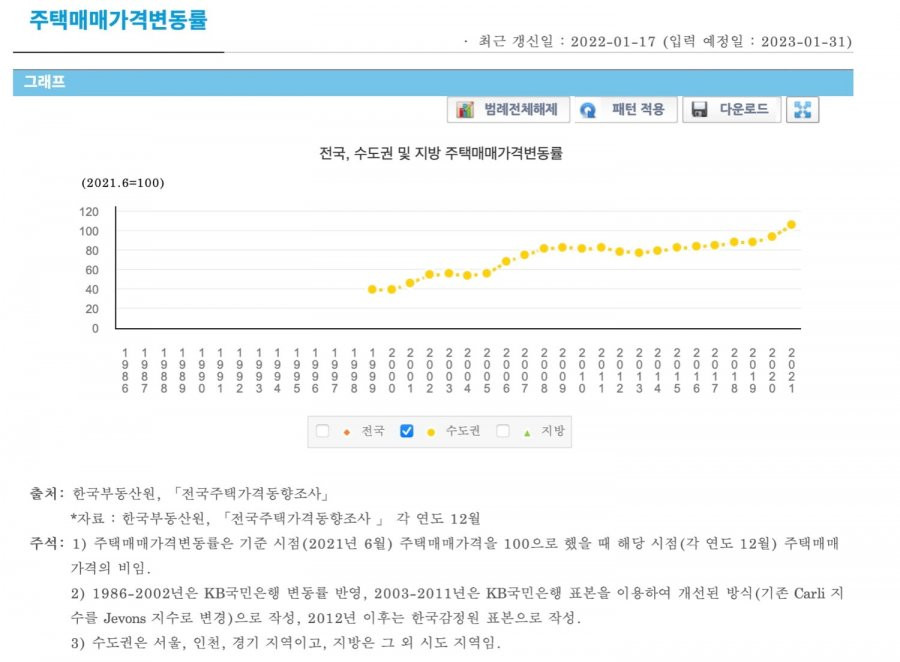Select the 그래프 section header bar
Image resolution: width=900 pixels, height=662 pixels.
[433, 82]
